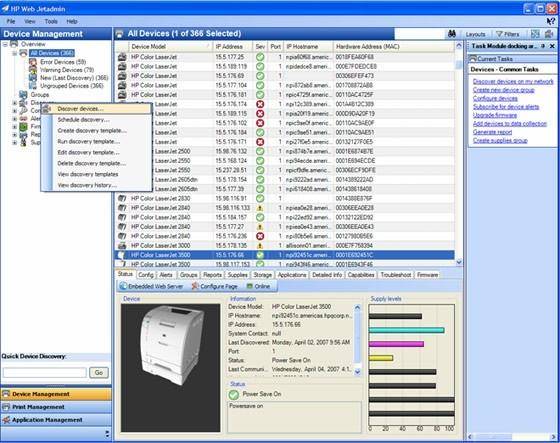This screenshot has height=443, width=560.
Task: Open the Filters funnel button
Action: [x=508, y=34]
